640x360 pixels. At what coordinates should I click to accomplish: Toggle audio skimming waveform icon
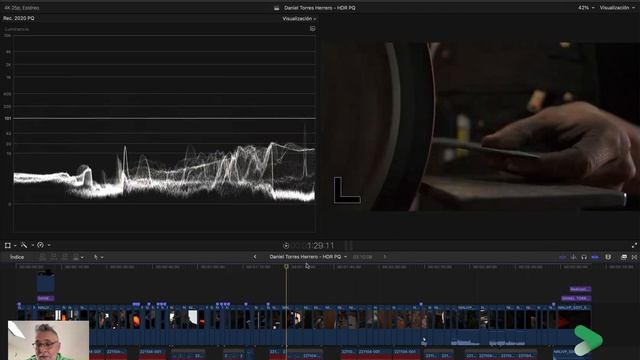573,257
